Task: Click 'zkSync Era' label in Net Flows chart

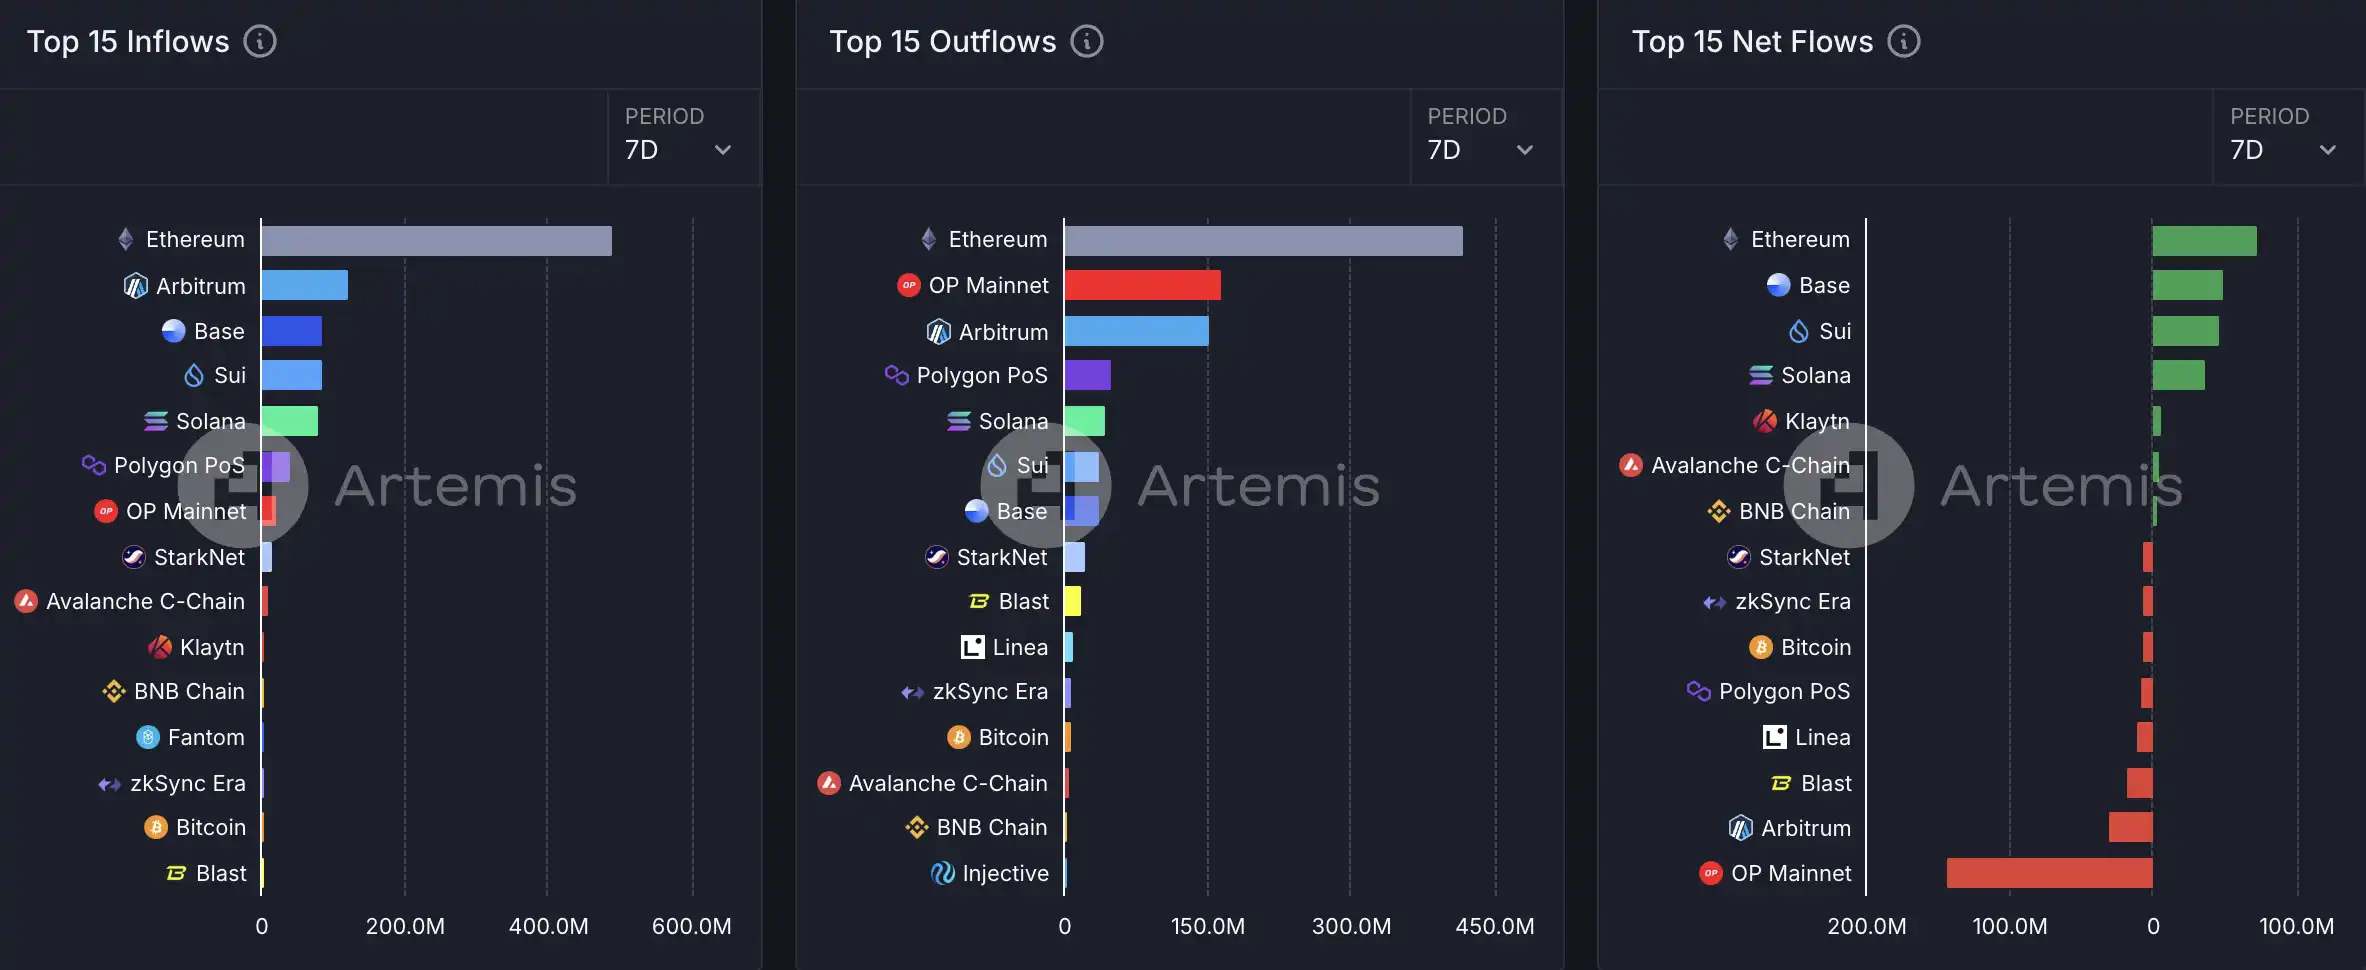Action: [1793, 601]
